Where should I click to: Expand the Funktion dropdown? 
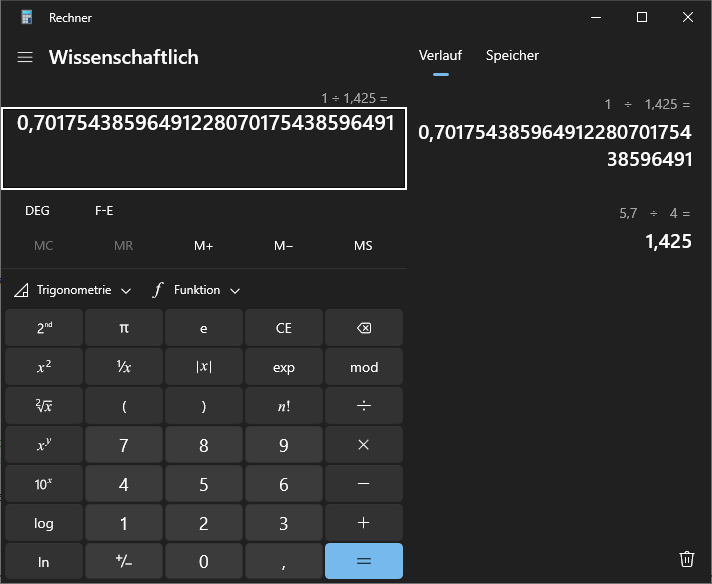point(197,290)
